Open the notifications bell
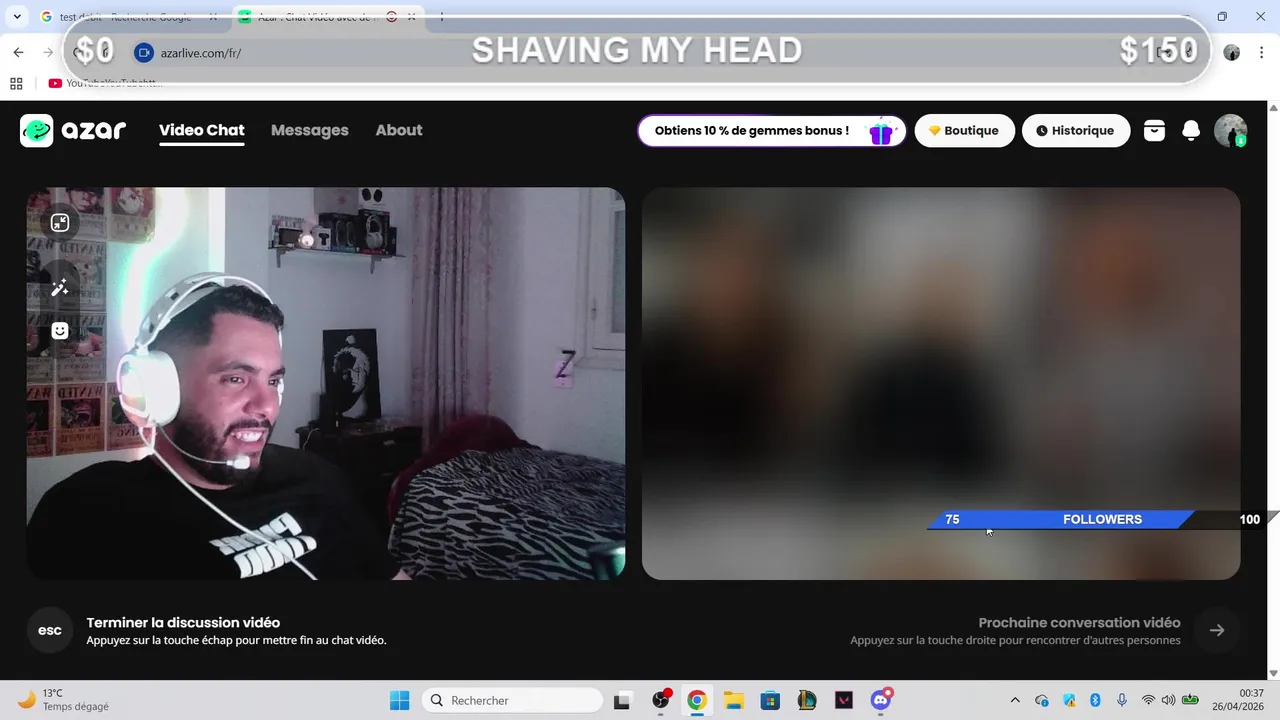This screenshot has width=1280, height=720. pos(1191,131)
